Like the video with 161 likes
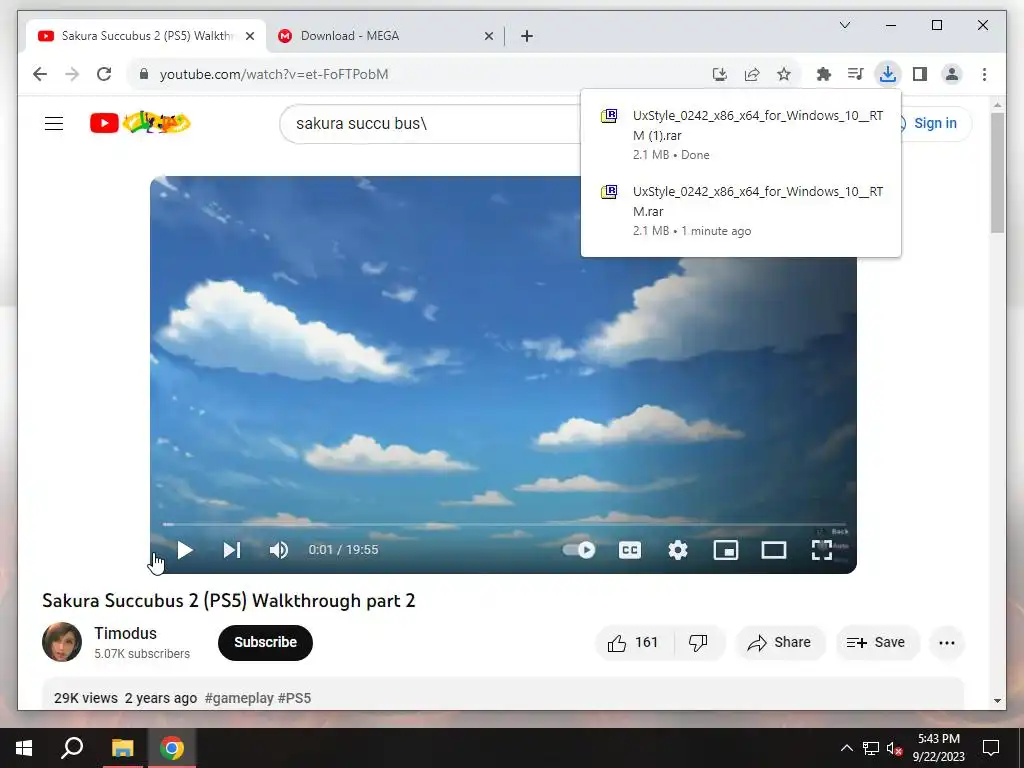The height and width of the screenshot is (768, 1024). [633, 643]
